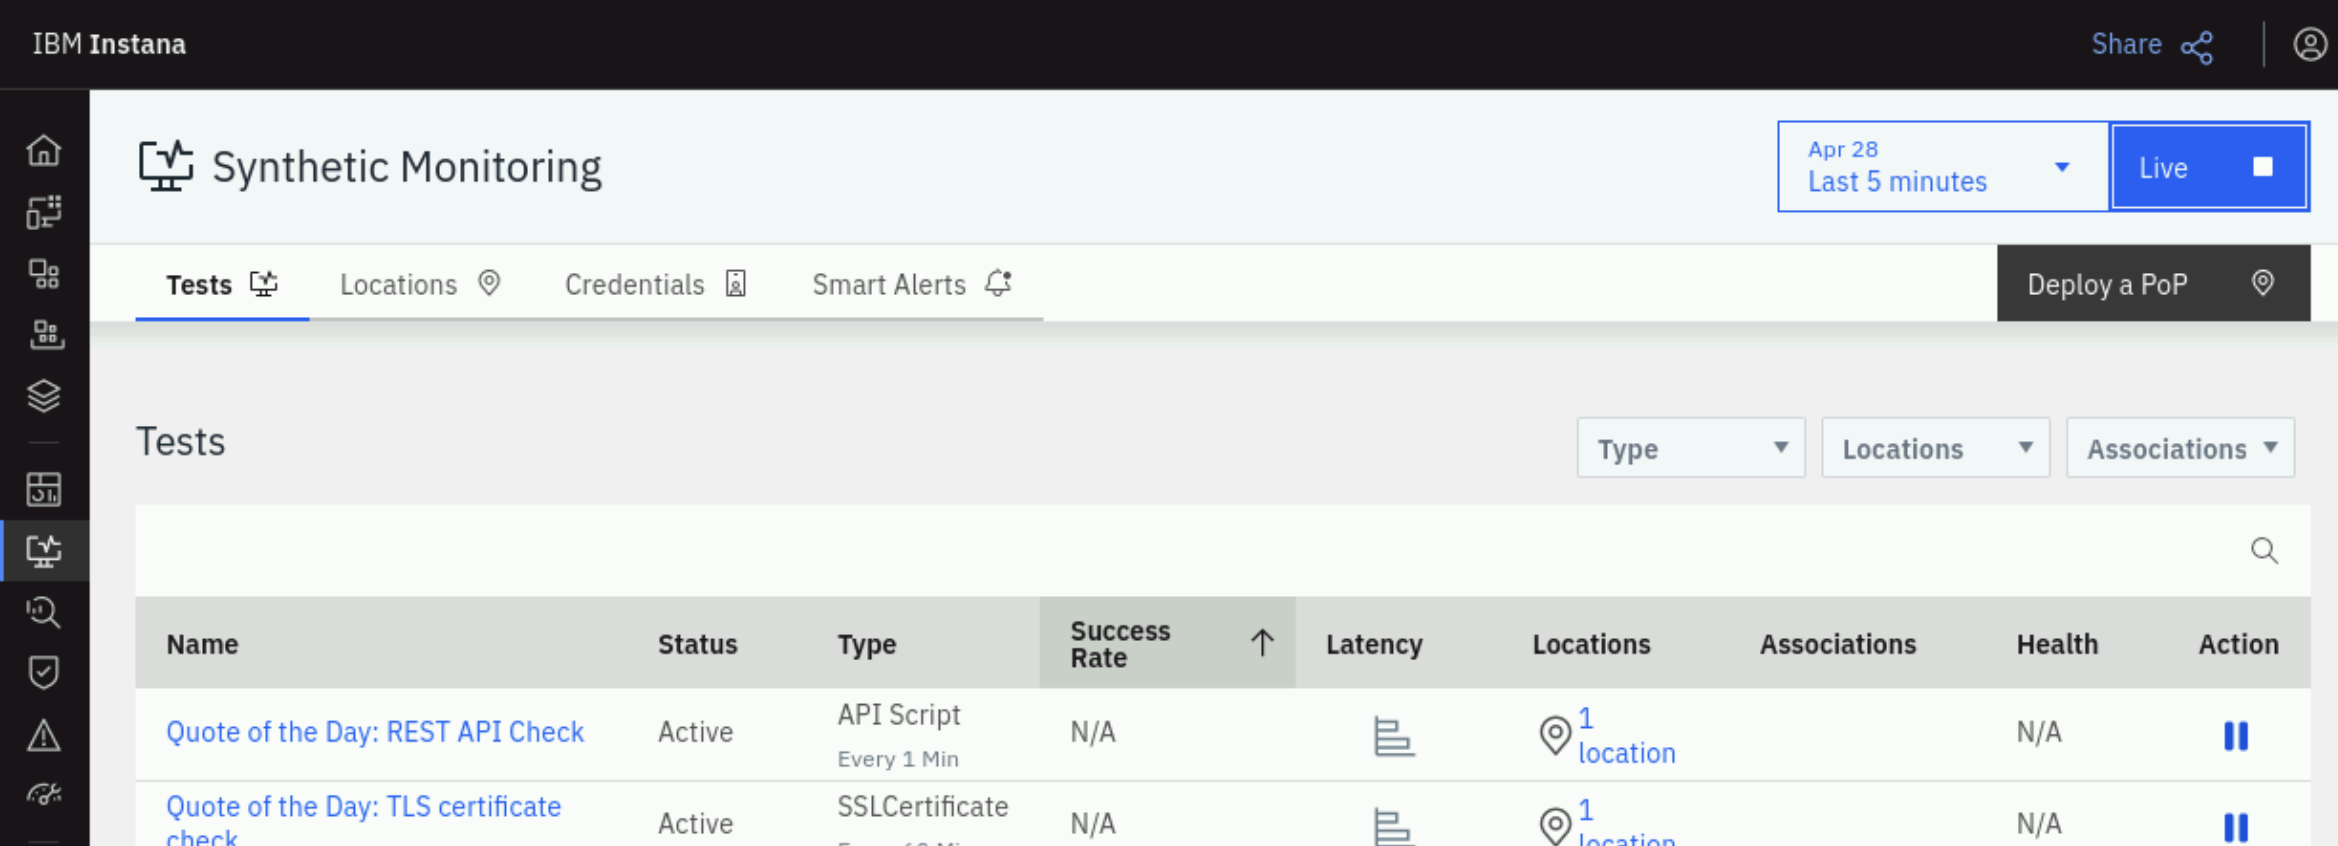Click the Deploy a PoP button
2338x846 pixels.
tap(2153, 284)
